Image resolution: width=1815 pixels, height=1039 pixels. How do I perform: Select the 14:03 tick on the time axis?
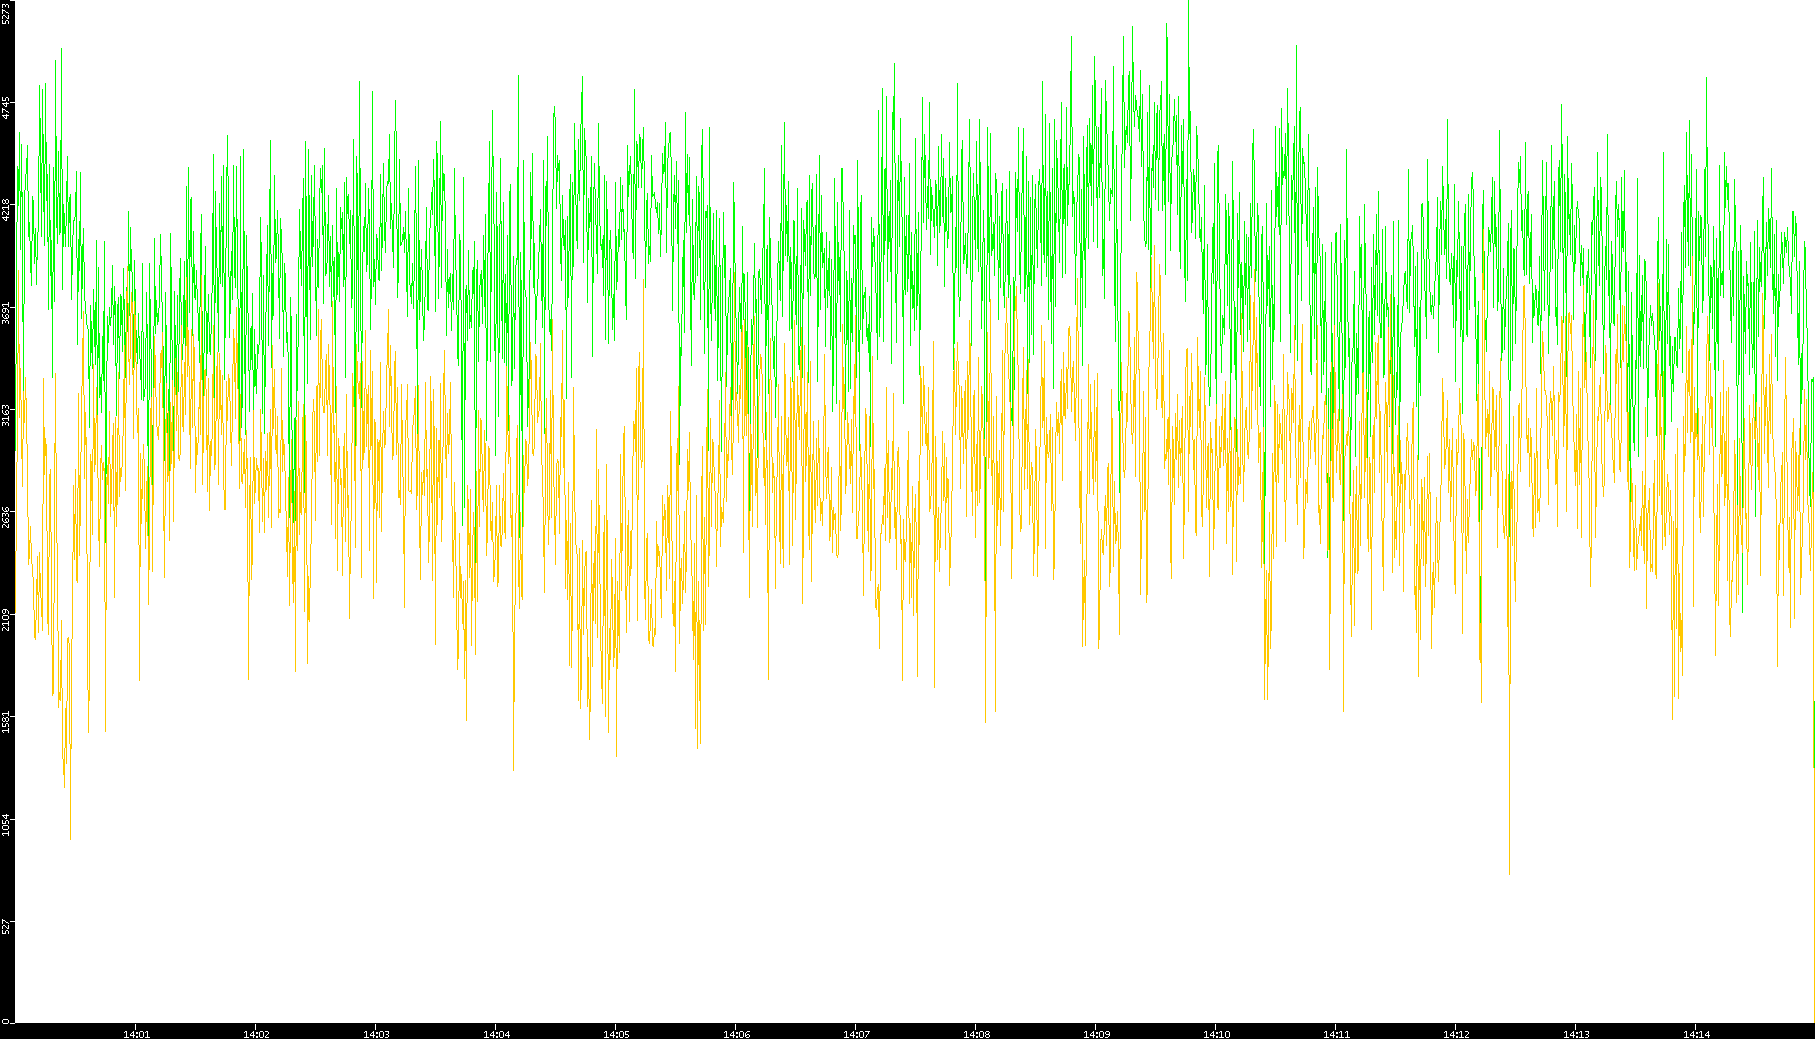click(x=376, y=1034)
